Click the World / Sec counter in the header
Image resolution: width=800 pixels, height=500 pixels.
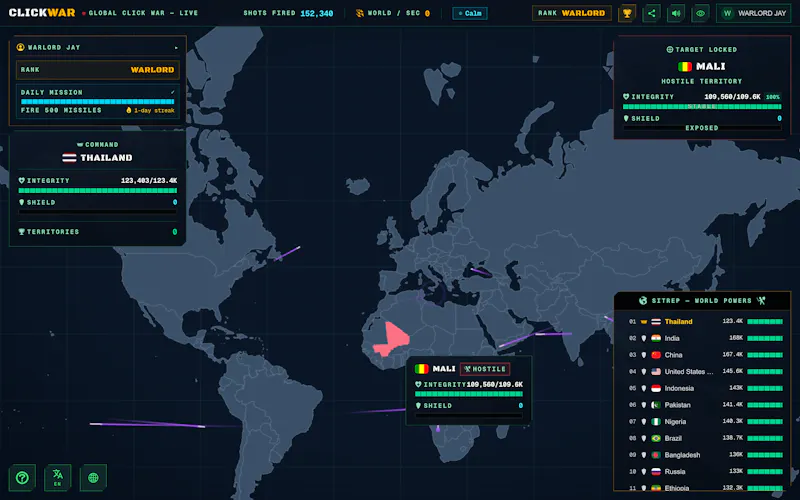point(392,13)
